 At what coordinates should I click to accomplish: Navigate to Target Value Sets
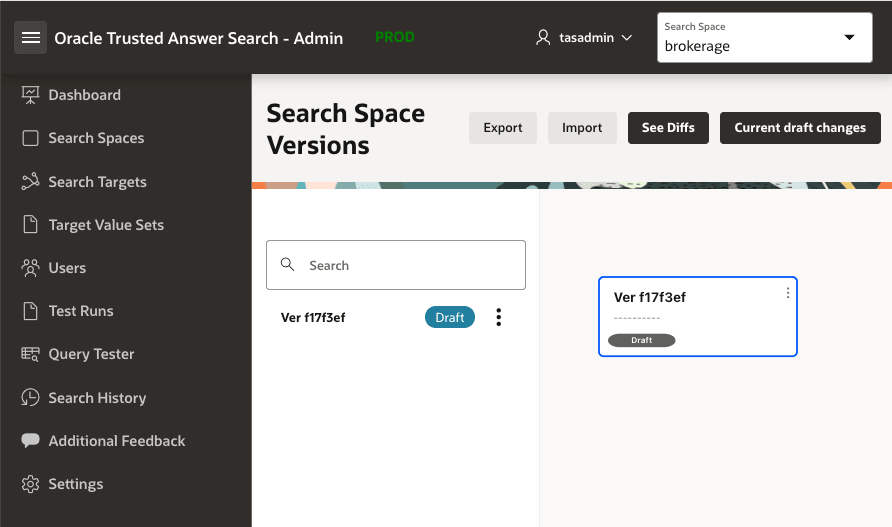(106, 225)
